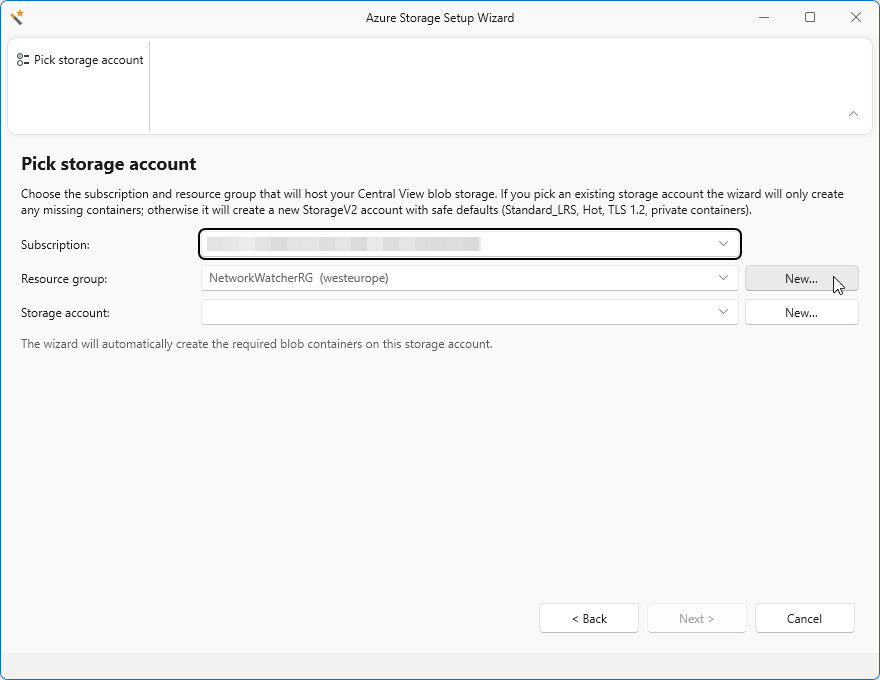Open the Subscription dropdown
This screenshot has width=880, height=680.
470,244
